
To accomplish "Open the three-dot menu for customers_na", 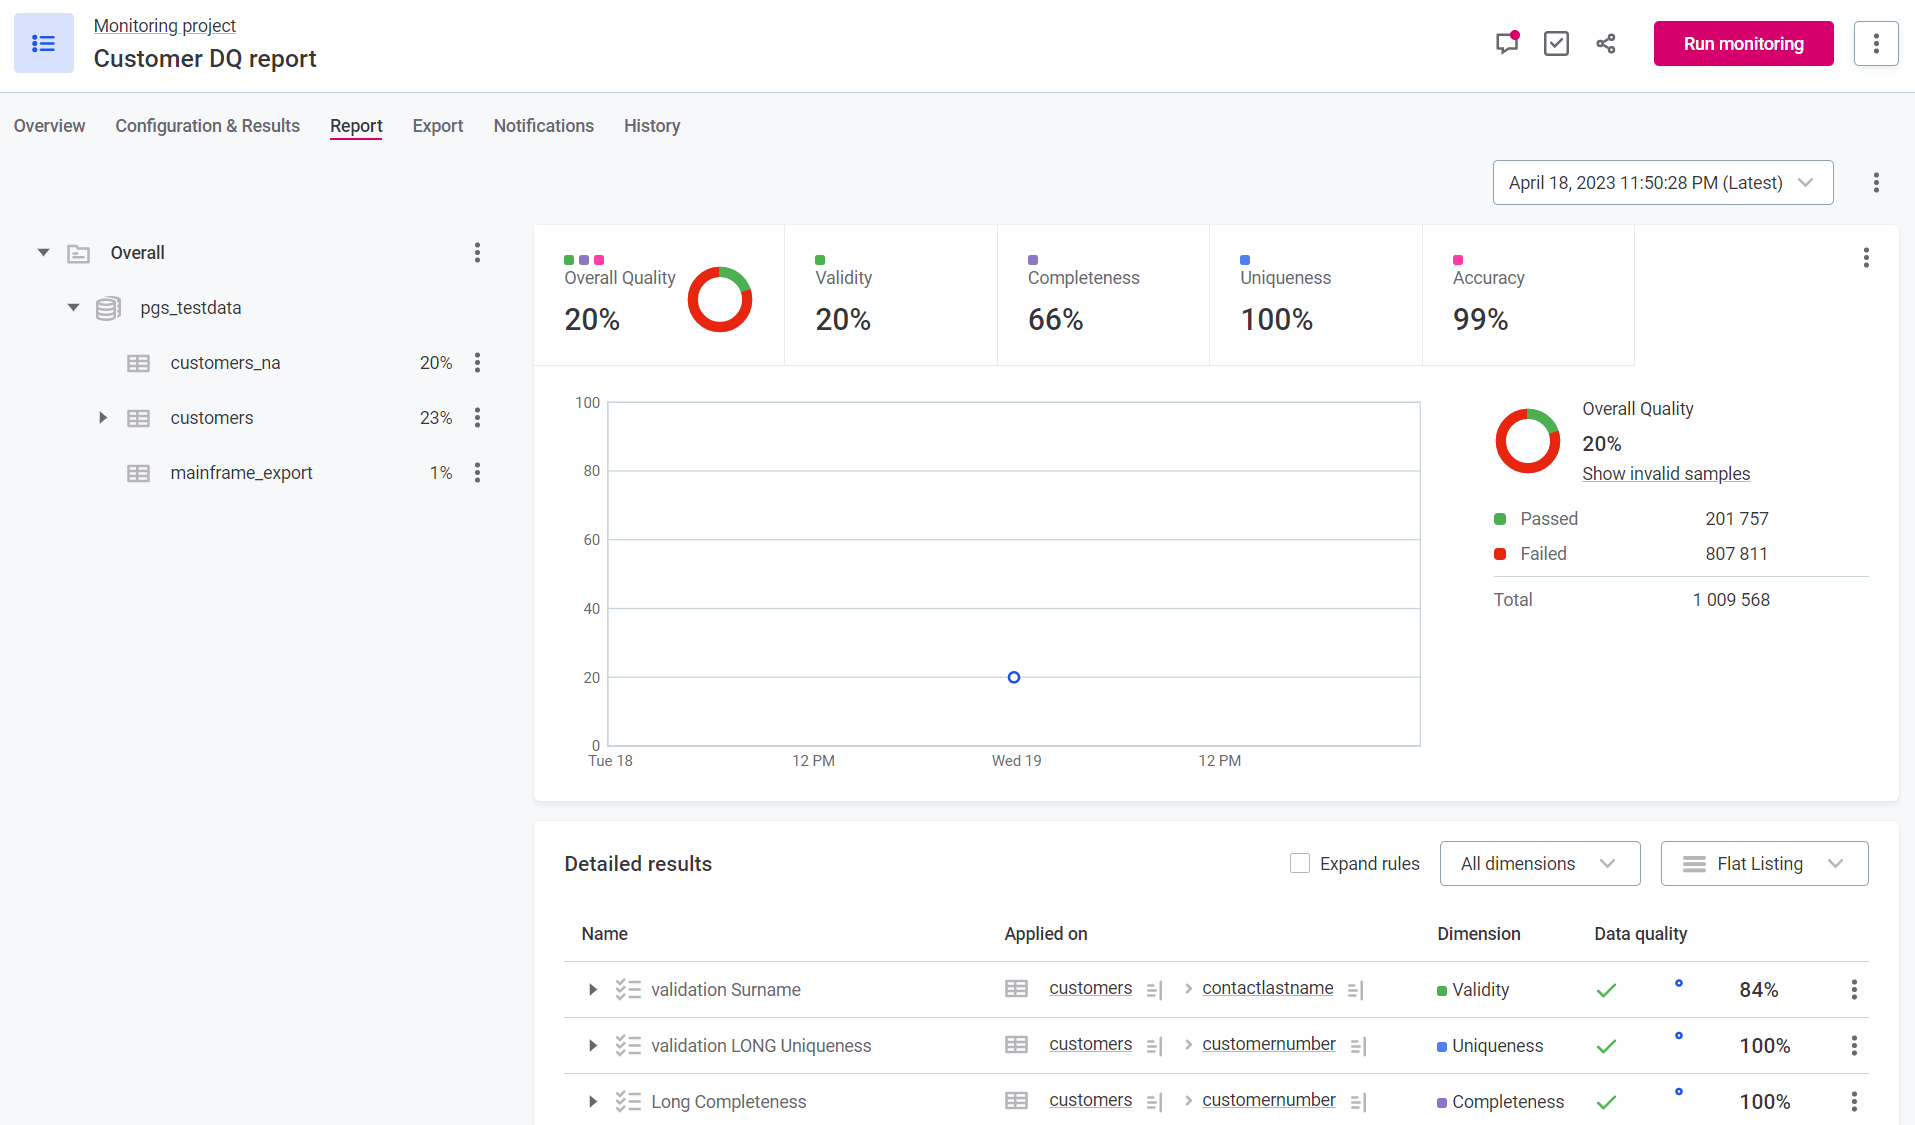I will tap(477, 363).
